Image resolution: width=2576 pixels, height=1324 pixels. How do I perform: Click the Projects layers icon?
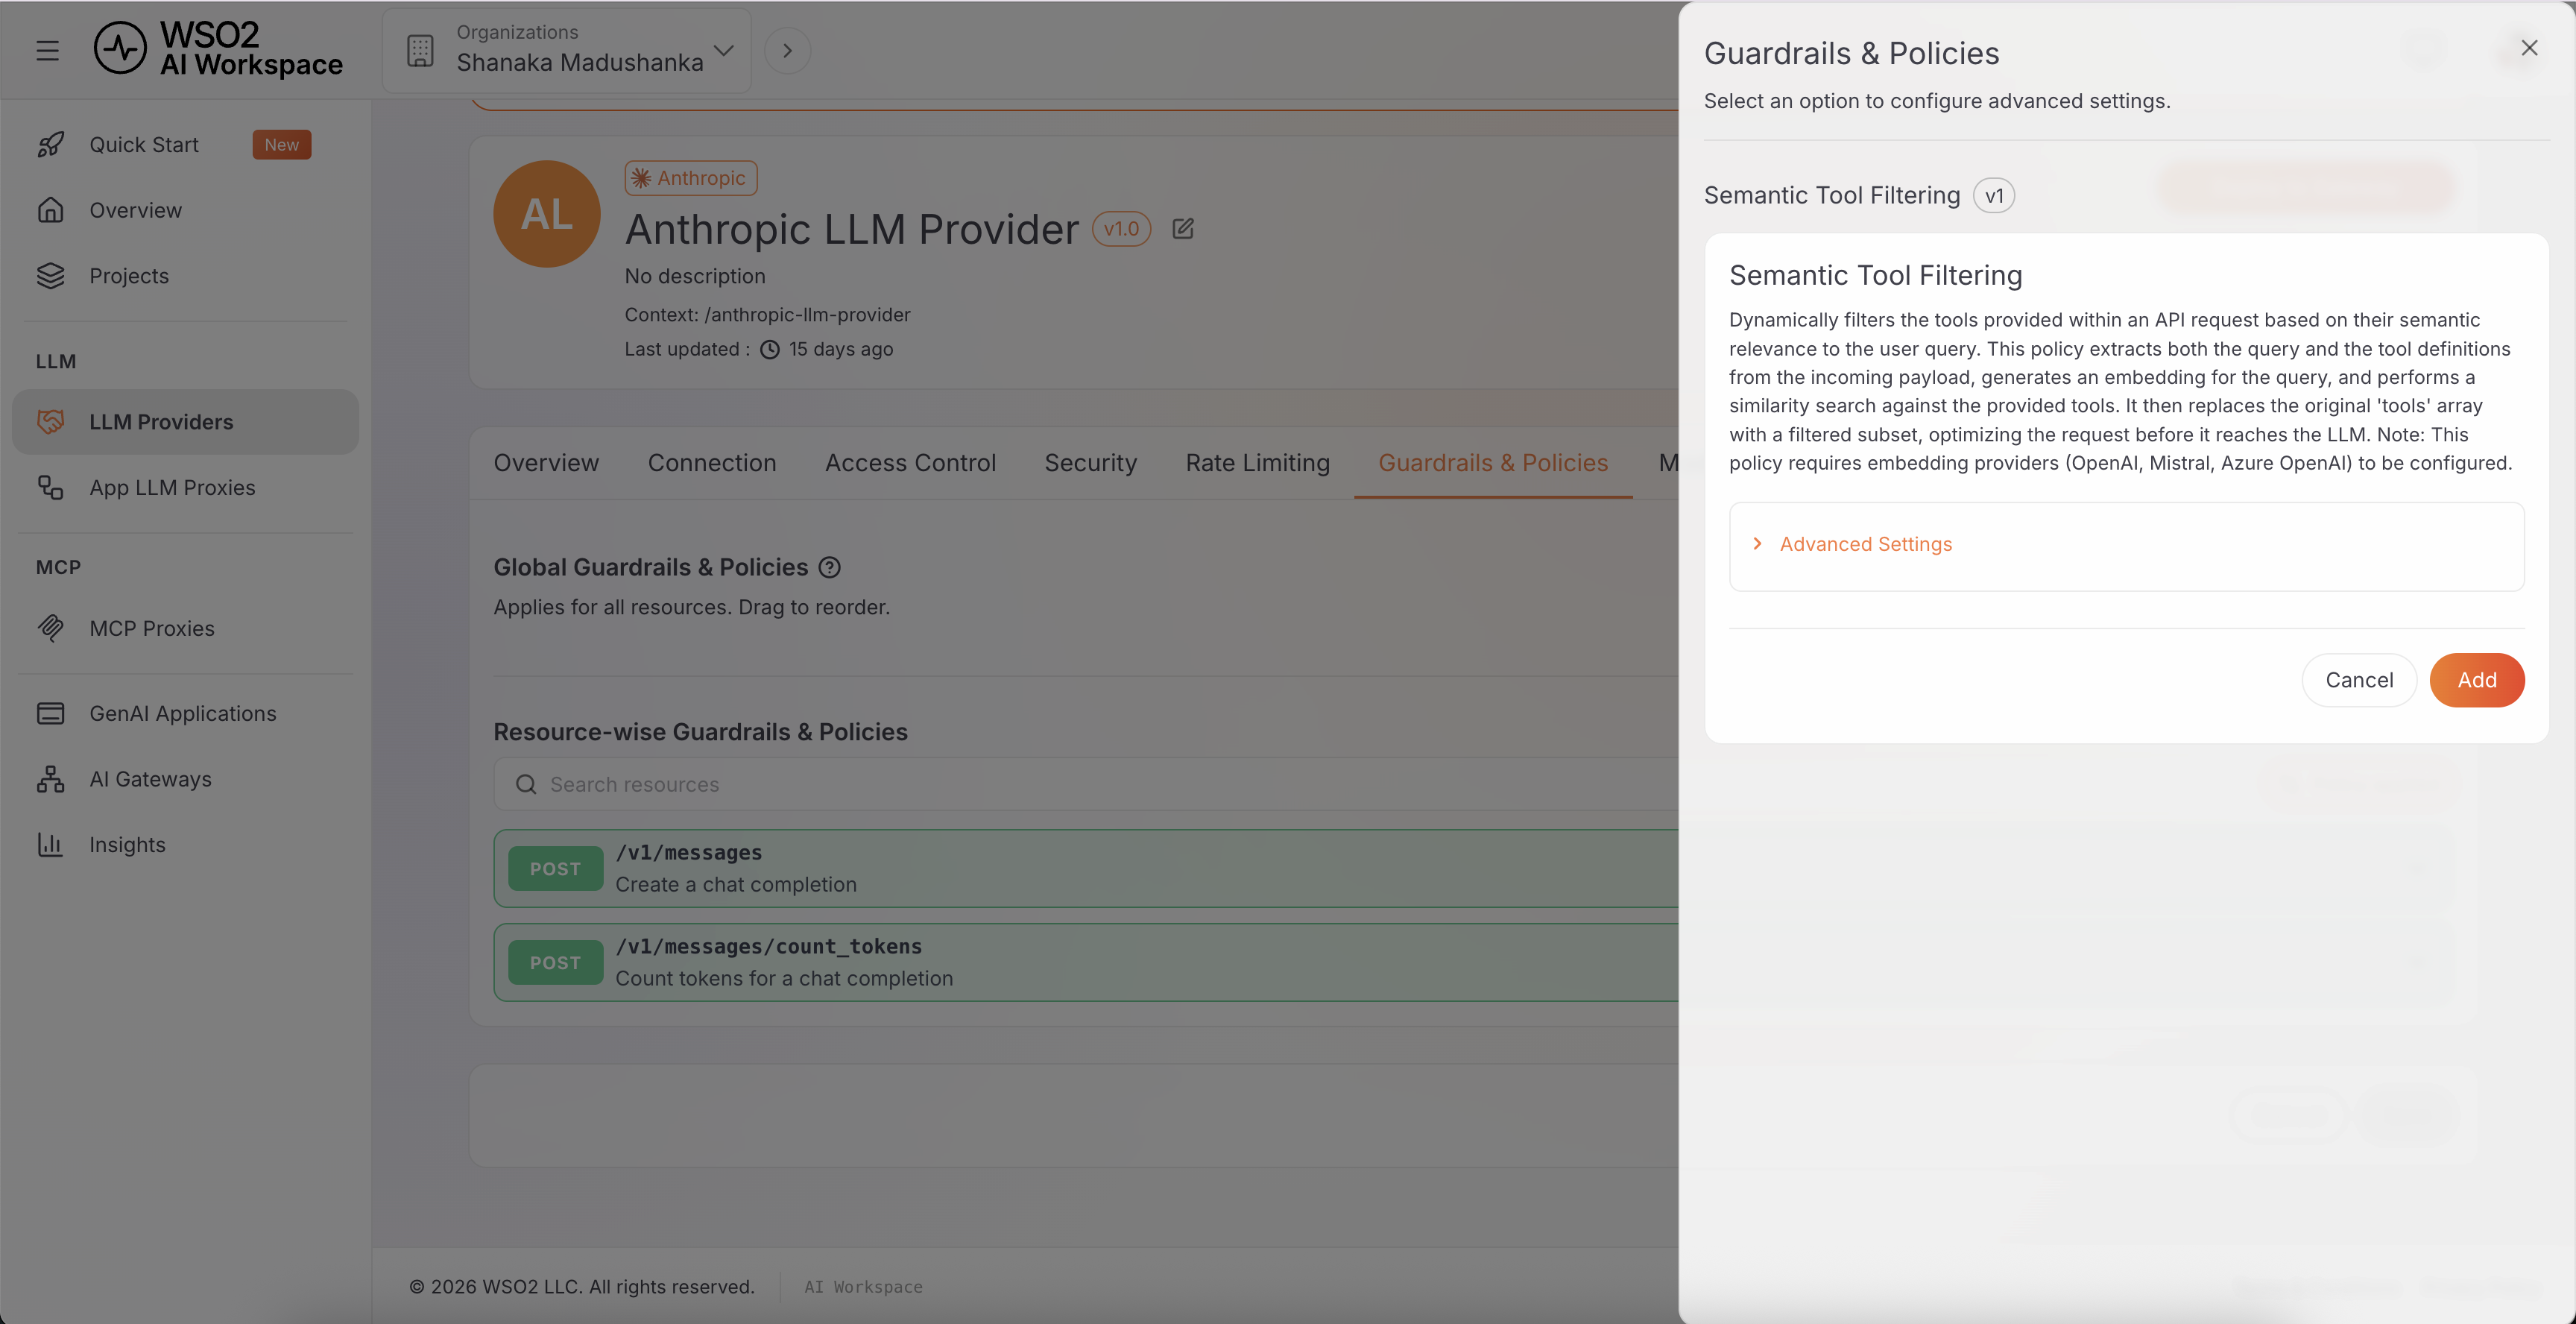pyautogui.click(x=50, y=275)
